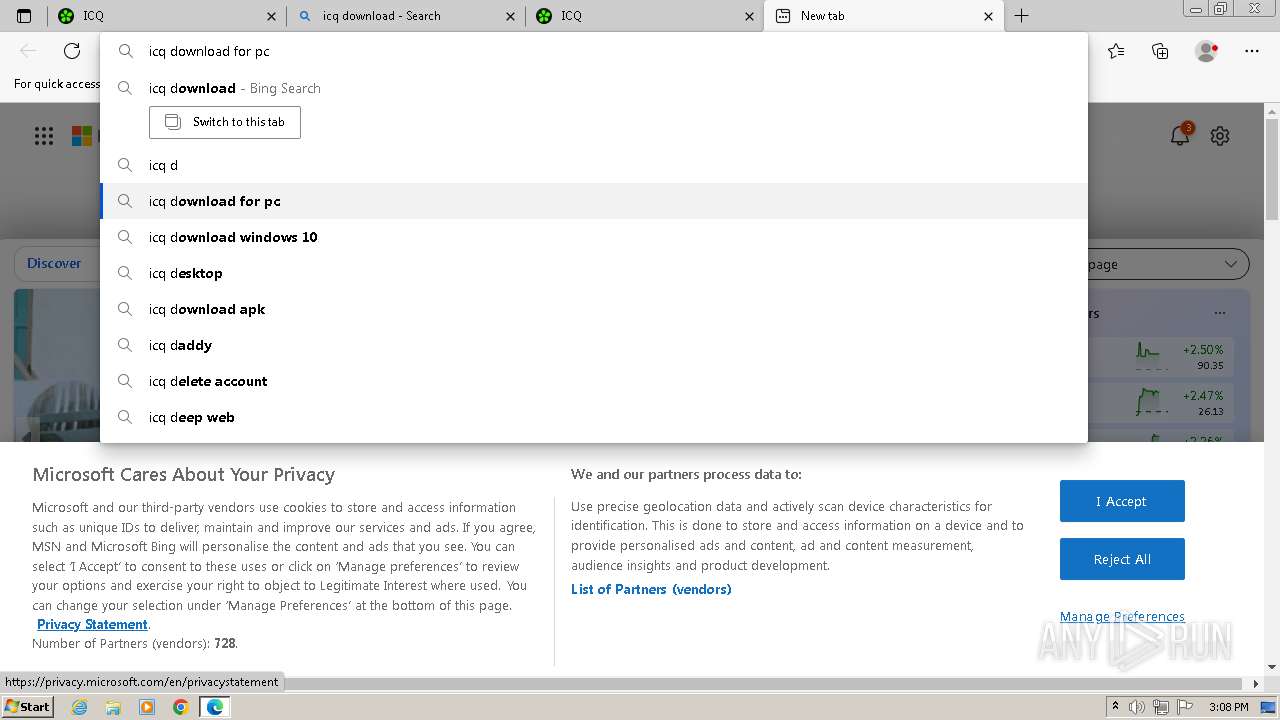Select suggestion icq d
The width and height of the screenshot is (1280, 720).
(x=594, y=165)
